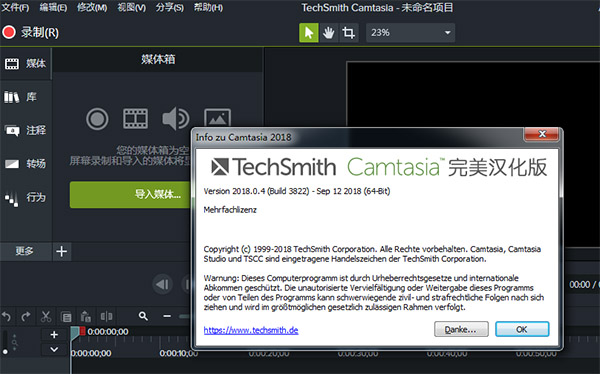Viewport: 600px width, 374px height.
Task: Switch to the 注释 annotations tab
Action: (25, 131)
